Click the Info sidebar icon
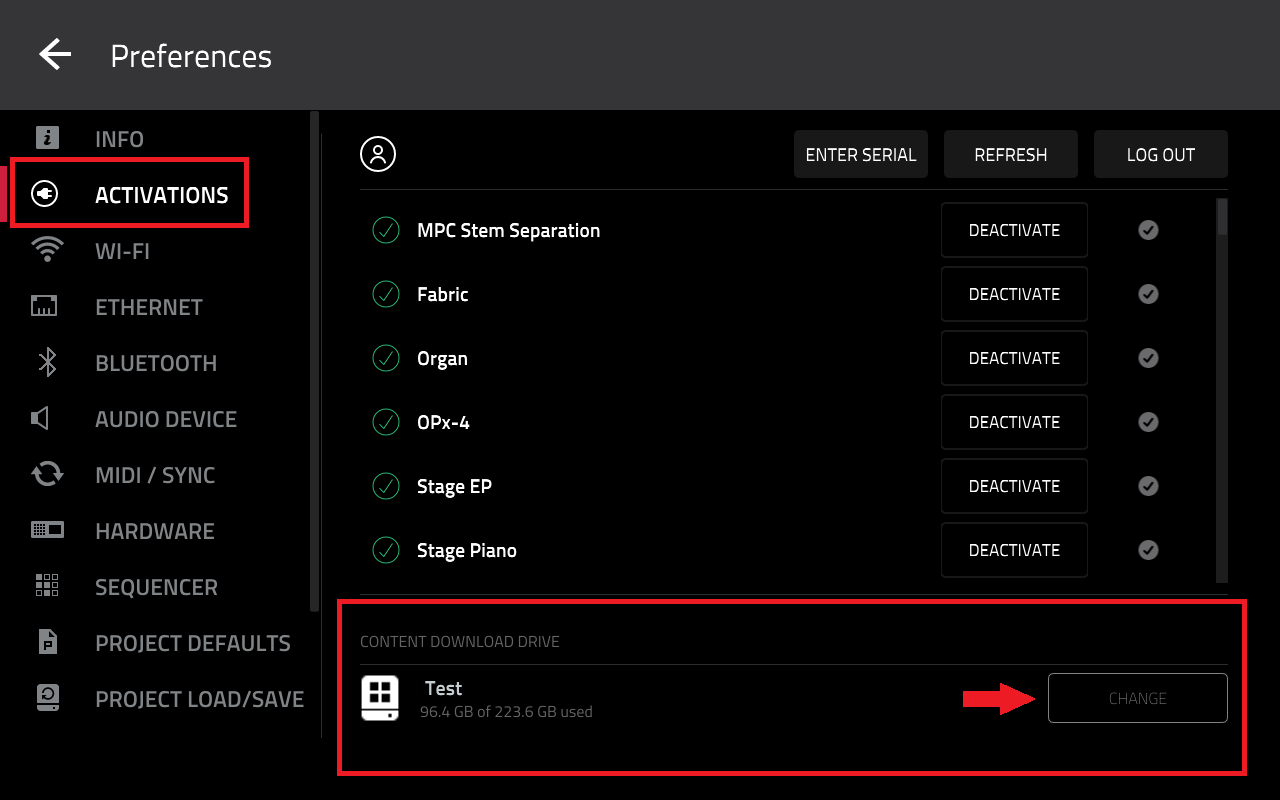This screenshot has height=800, width=1280. 47,138
